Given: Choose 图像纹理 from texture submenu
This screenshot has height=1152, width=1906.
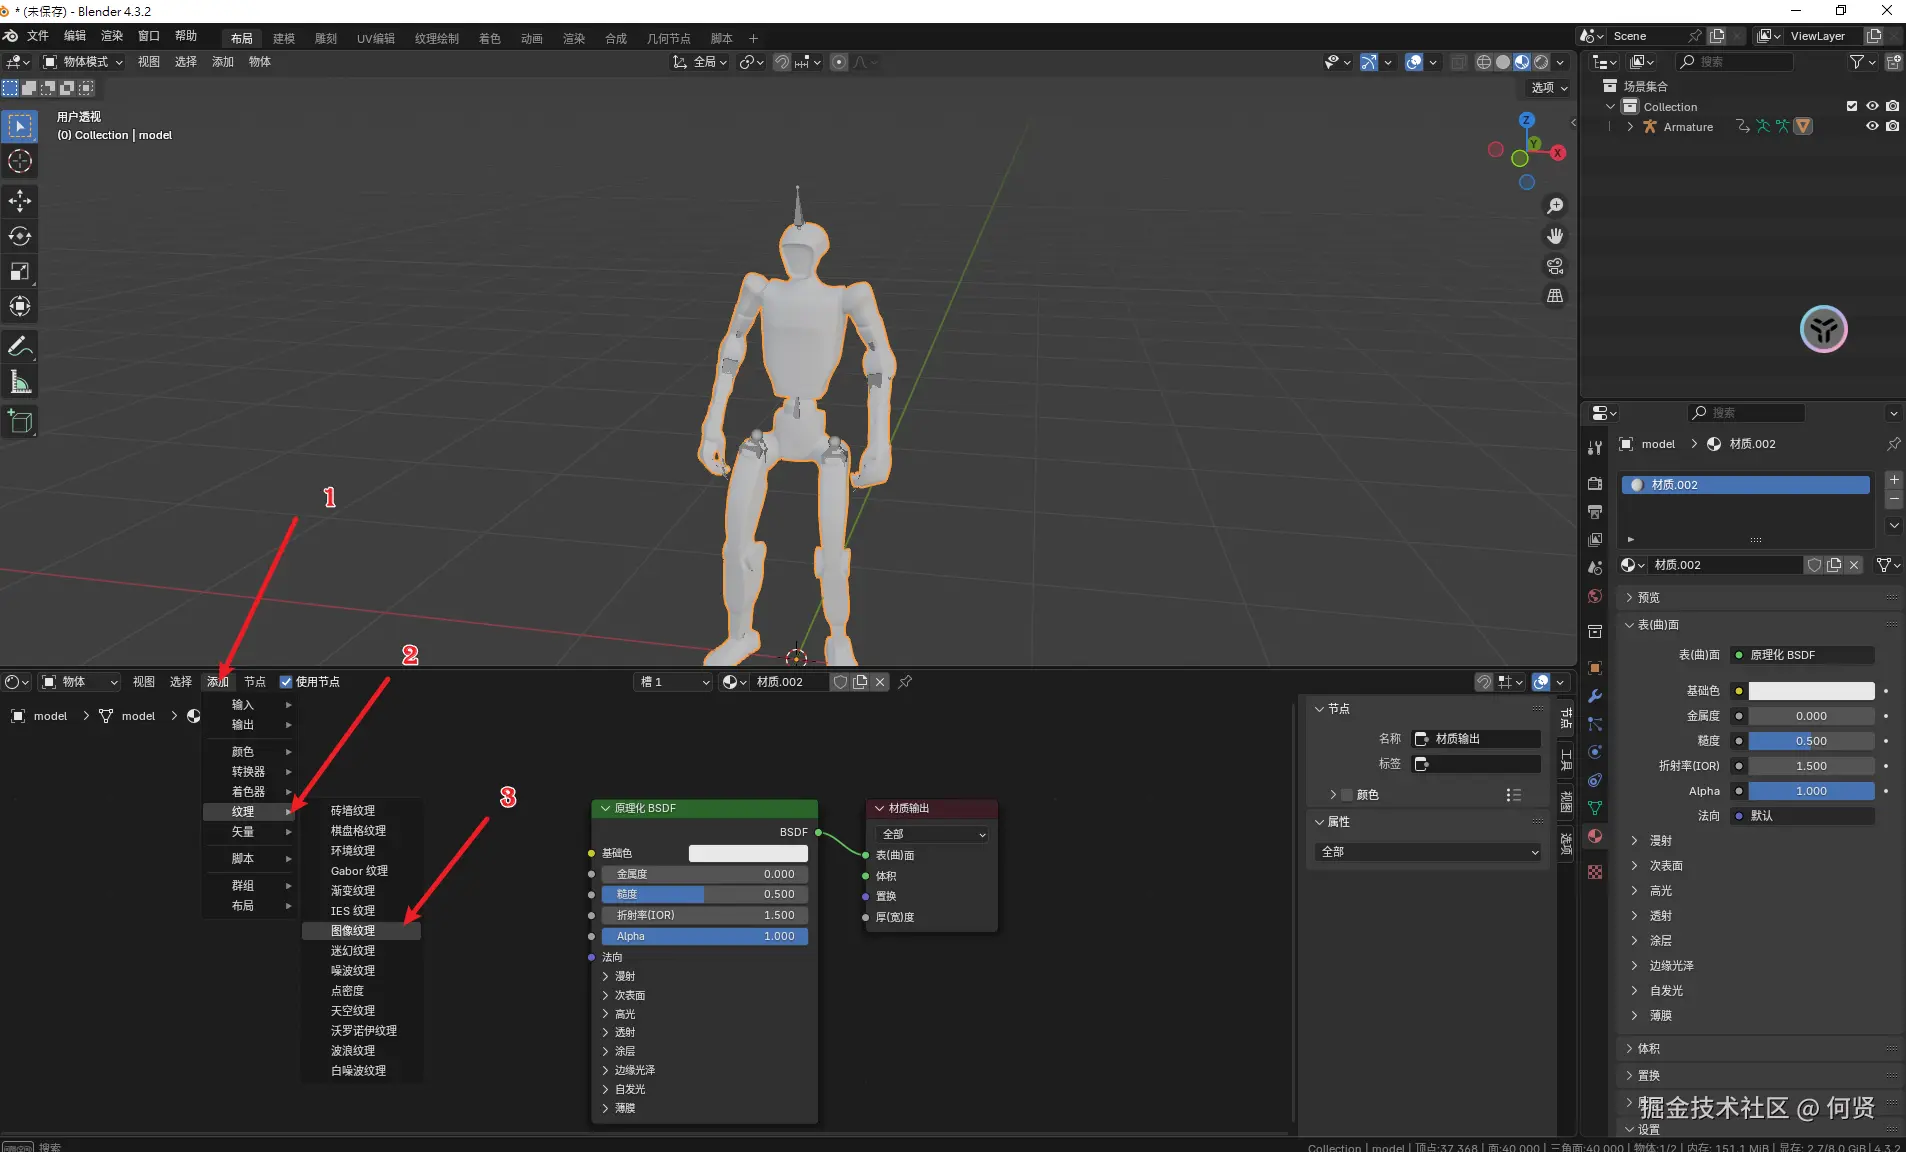Looking at the screenshot, I should click(x=354, y=931).
